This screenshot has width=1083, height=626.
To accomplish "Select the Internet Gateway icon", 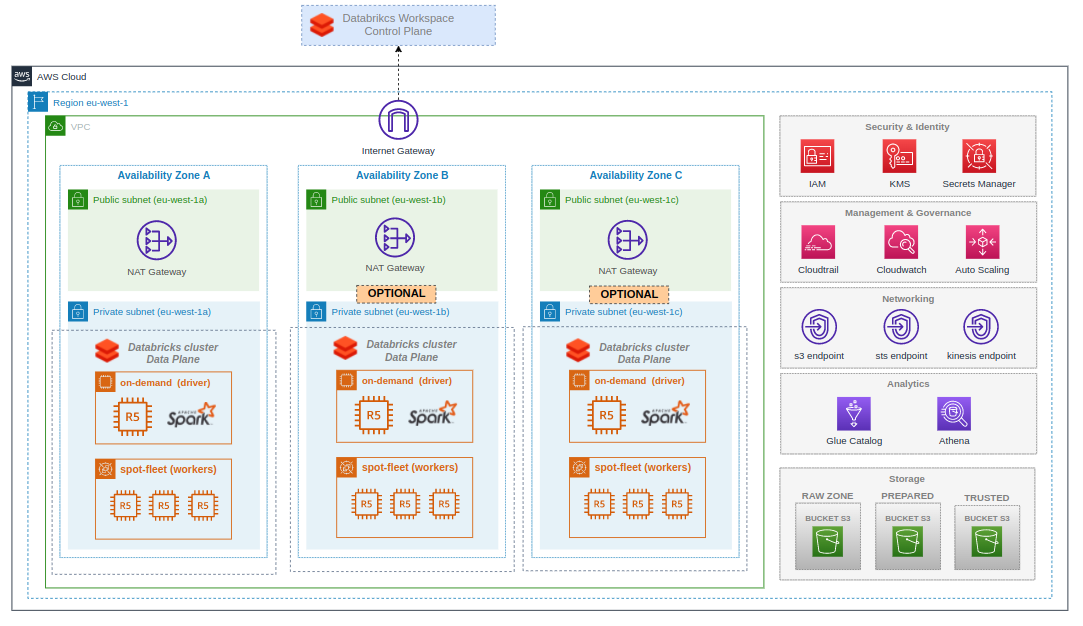I will [398, 120].
